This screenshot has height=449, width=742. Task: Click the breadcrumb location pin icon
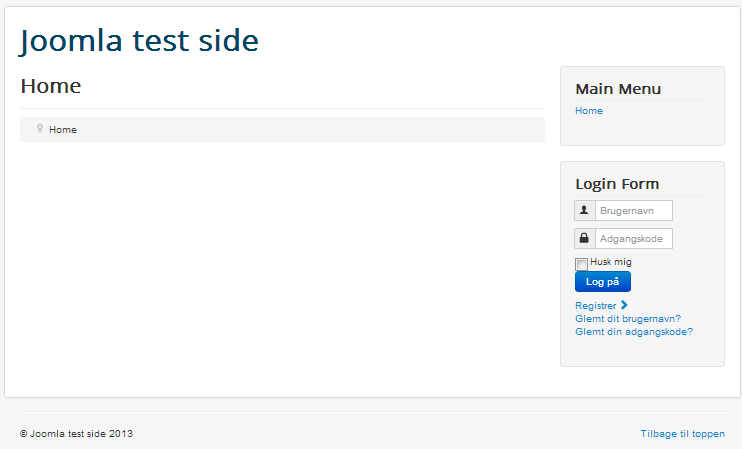pos(40,129)
